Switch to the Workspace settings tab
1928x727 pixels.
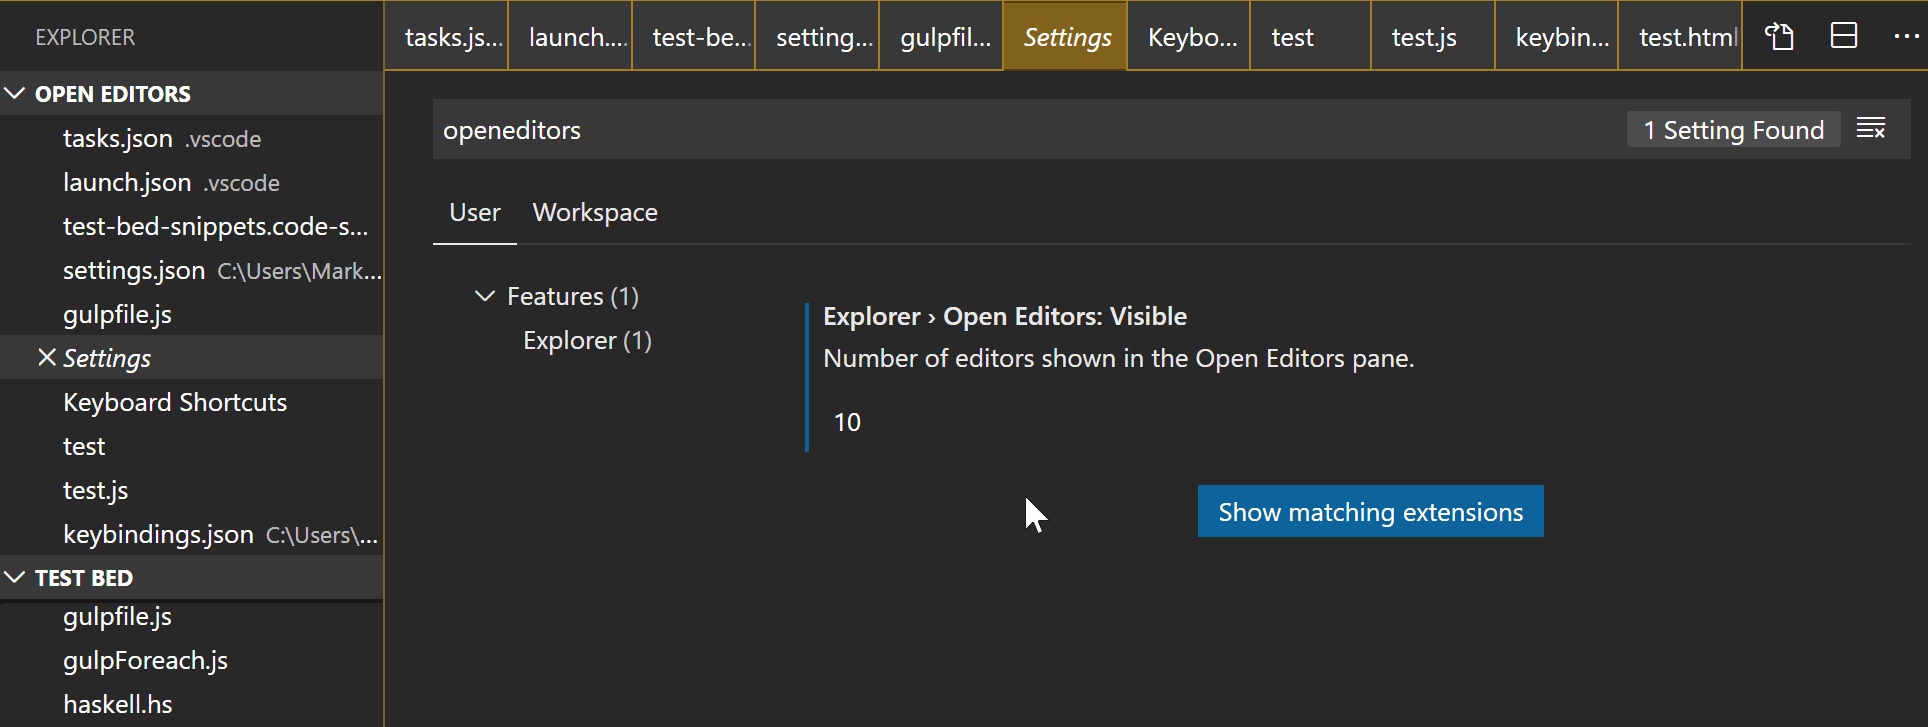(594, 213)
